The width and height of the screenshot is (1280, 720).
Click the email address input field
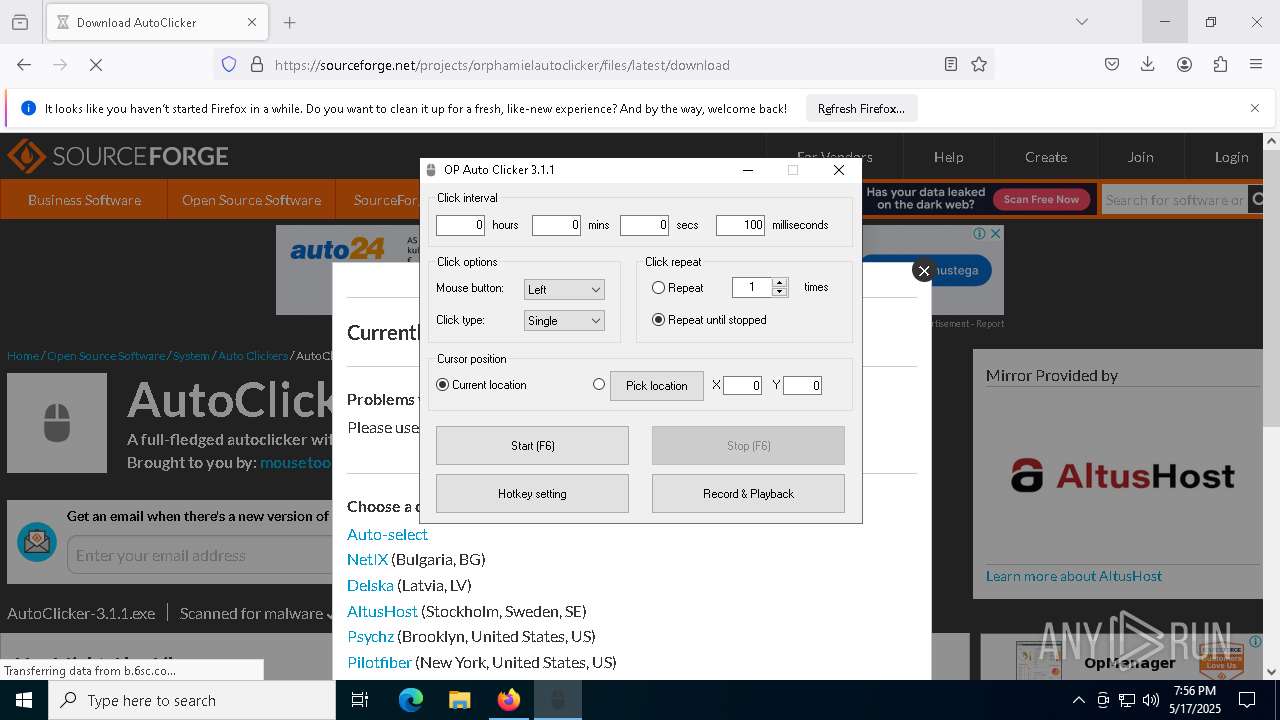pos(200,555)
